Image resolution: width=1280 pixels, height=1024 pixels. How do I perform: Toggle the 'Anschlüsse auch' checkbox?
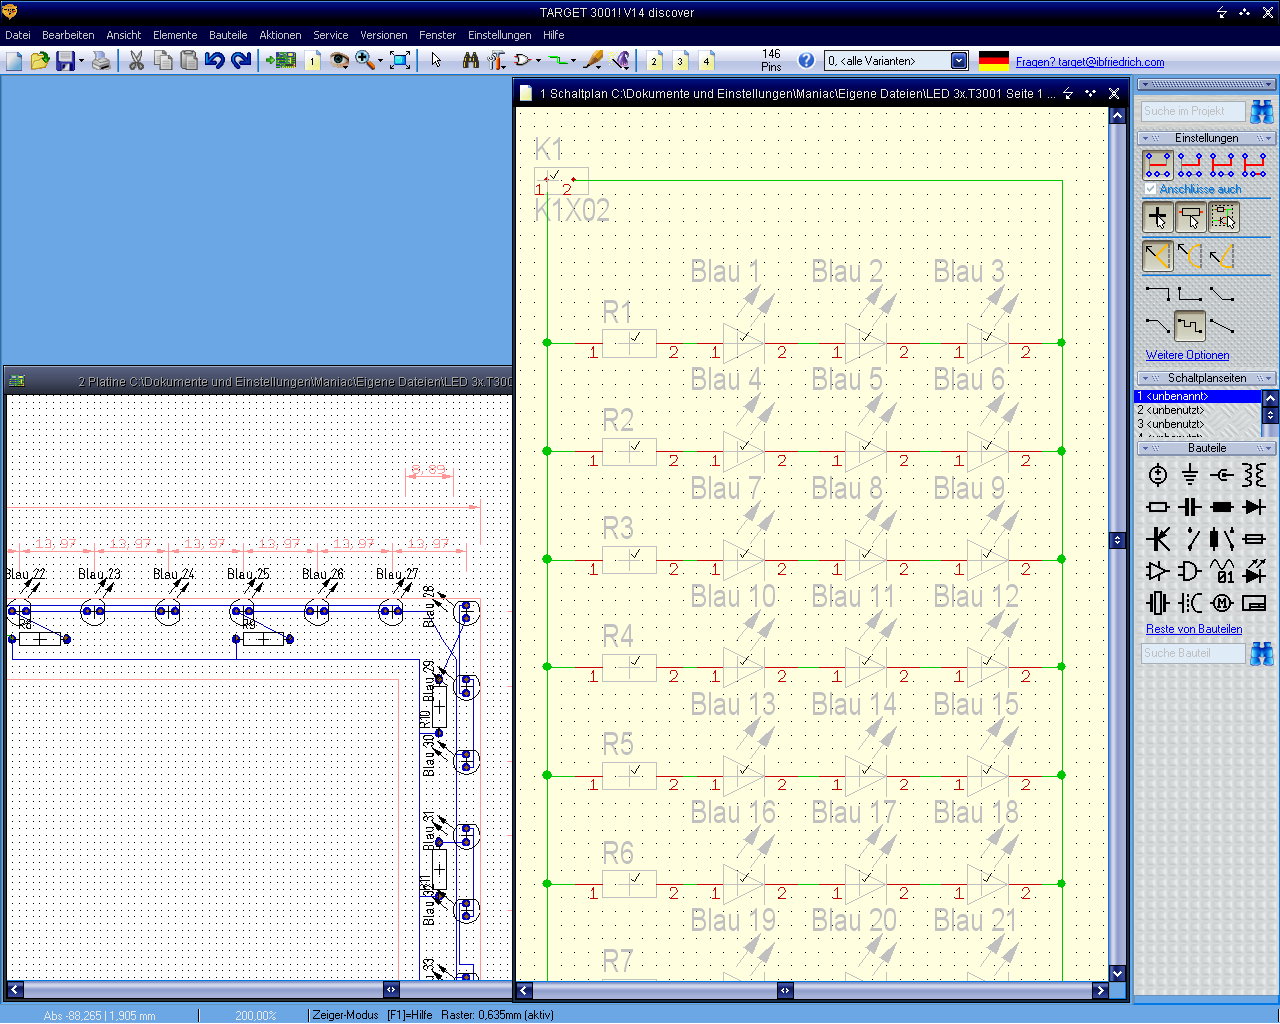[1150, 189]
